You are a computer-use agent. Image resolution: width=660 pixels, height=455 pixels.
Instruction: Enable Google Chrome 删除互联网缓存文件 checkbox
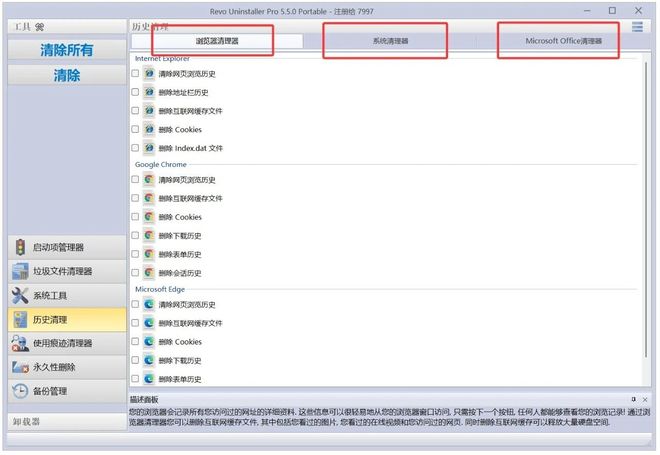tap(135, 198)
